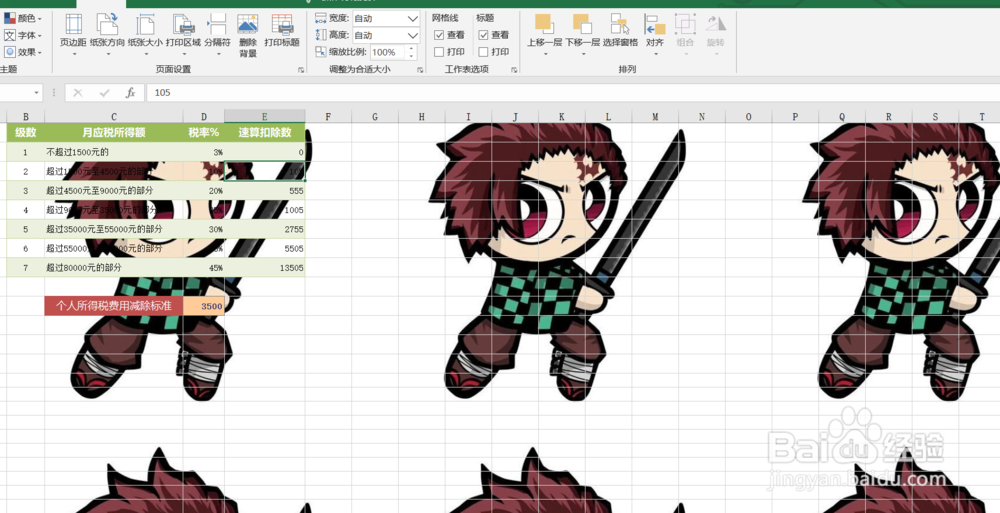Screen dimensions: 1000x513
Task: Click the 下移一层 send backward icon
Action: pyautogui.click(x=582, y=24)
